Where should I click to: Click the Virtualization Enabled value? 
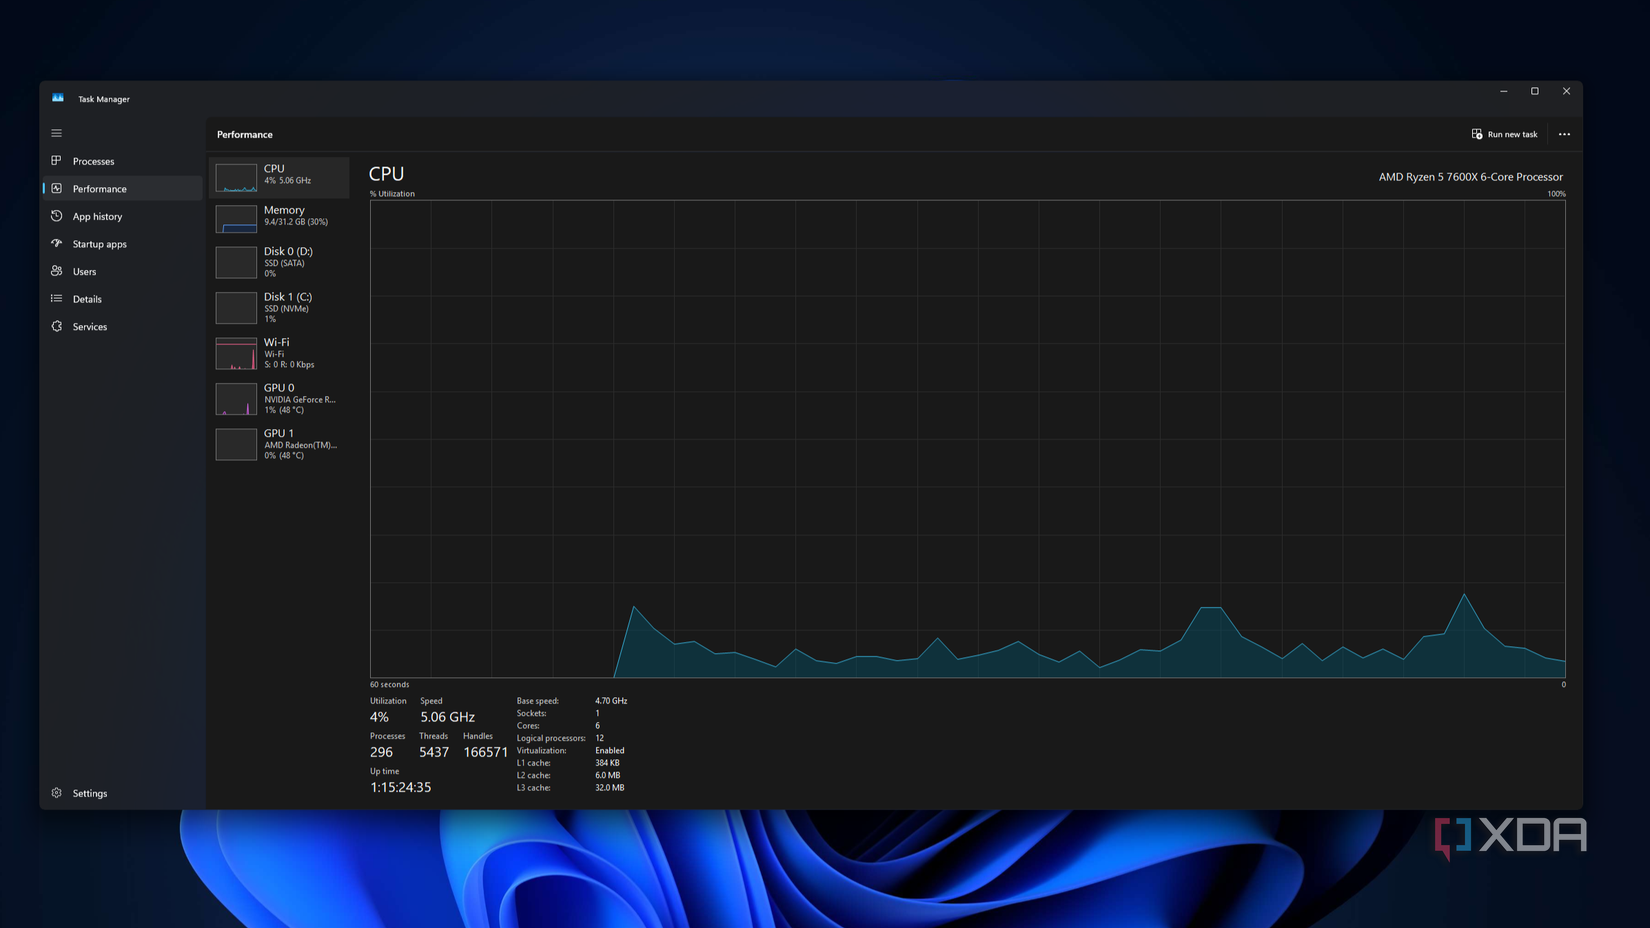(609, 751)
